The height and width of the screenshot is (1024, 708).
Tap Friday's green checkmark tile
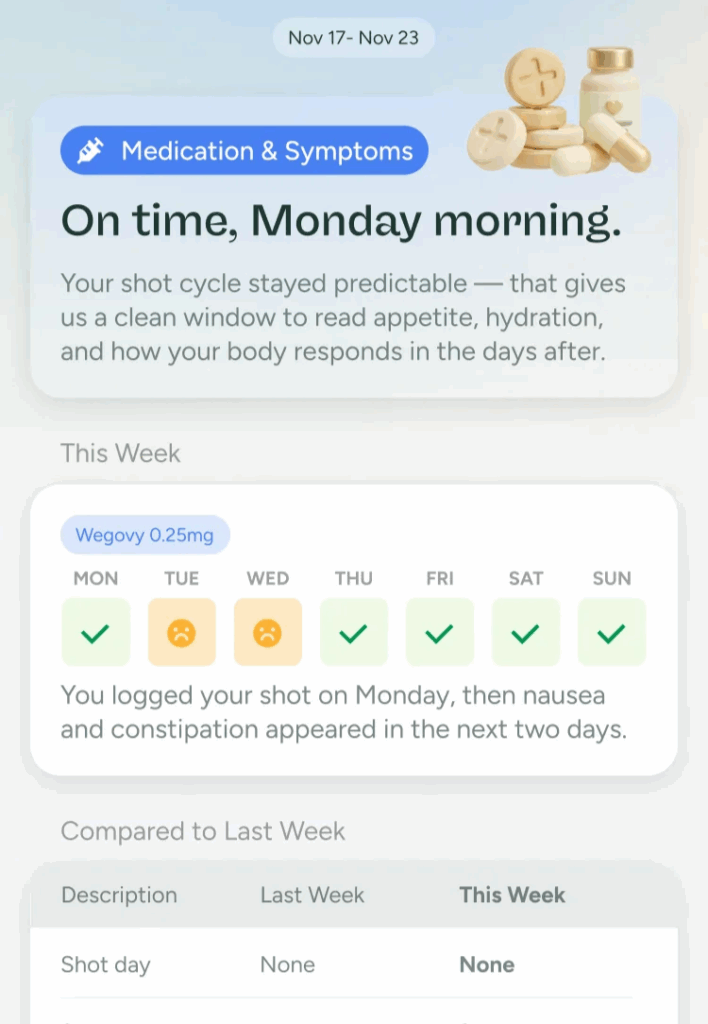tap(440, 632)
